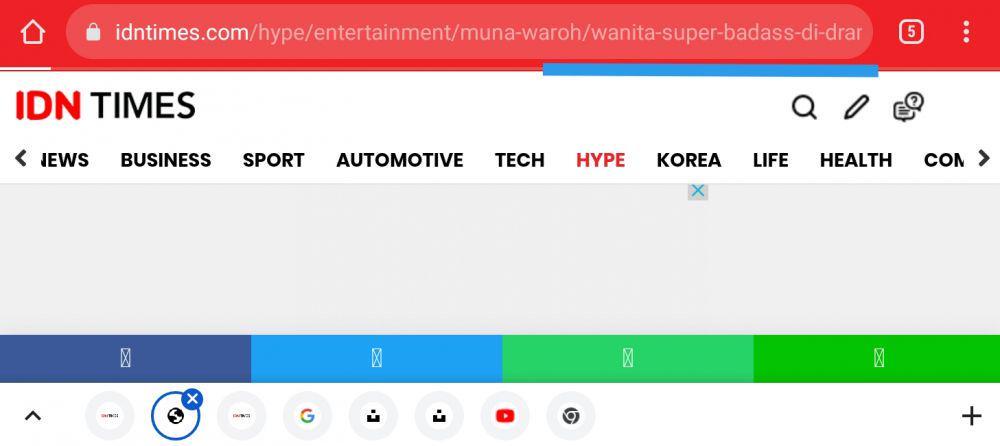This screenshot has width=1000, height=446.
Task: Click the pencil write icon
Action: pos(856,107)
